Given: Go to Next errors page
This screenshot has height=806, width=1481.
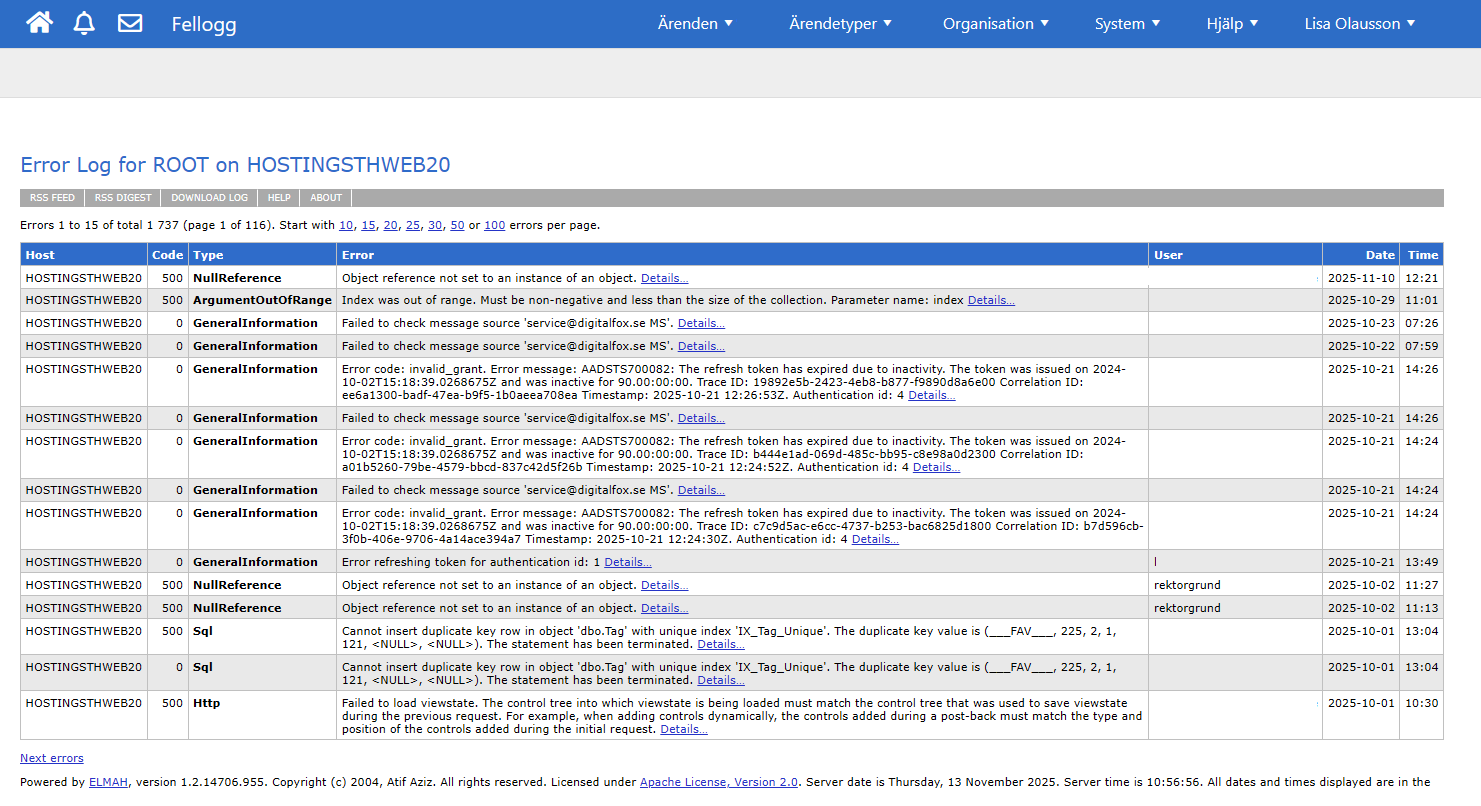Looking at the screenshot, I should coord(52,758).
